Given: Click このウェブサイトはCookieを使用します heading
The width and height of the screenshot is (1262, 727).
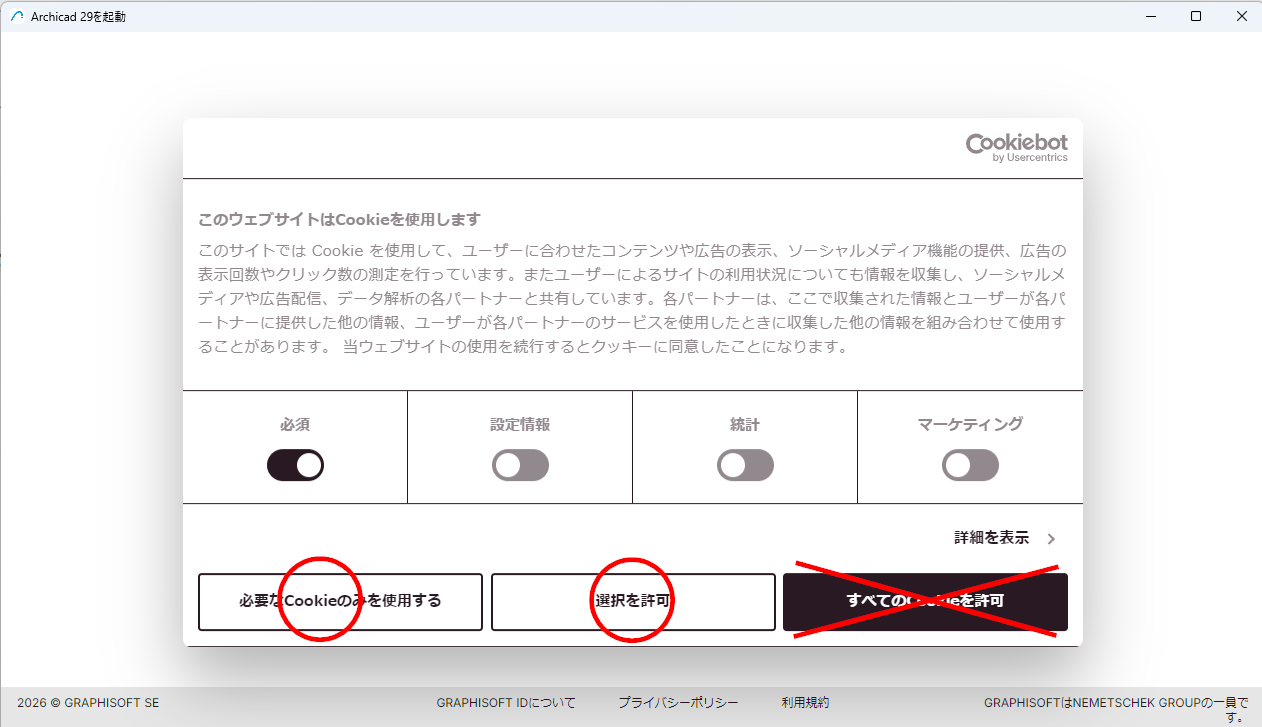Looking at the screenshot, I should click(339, 219).
